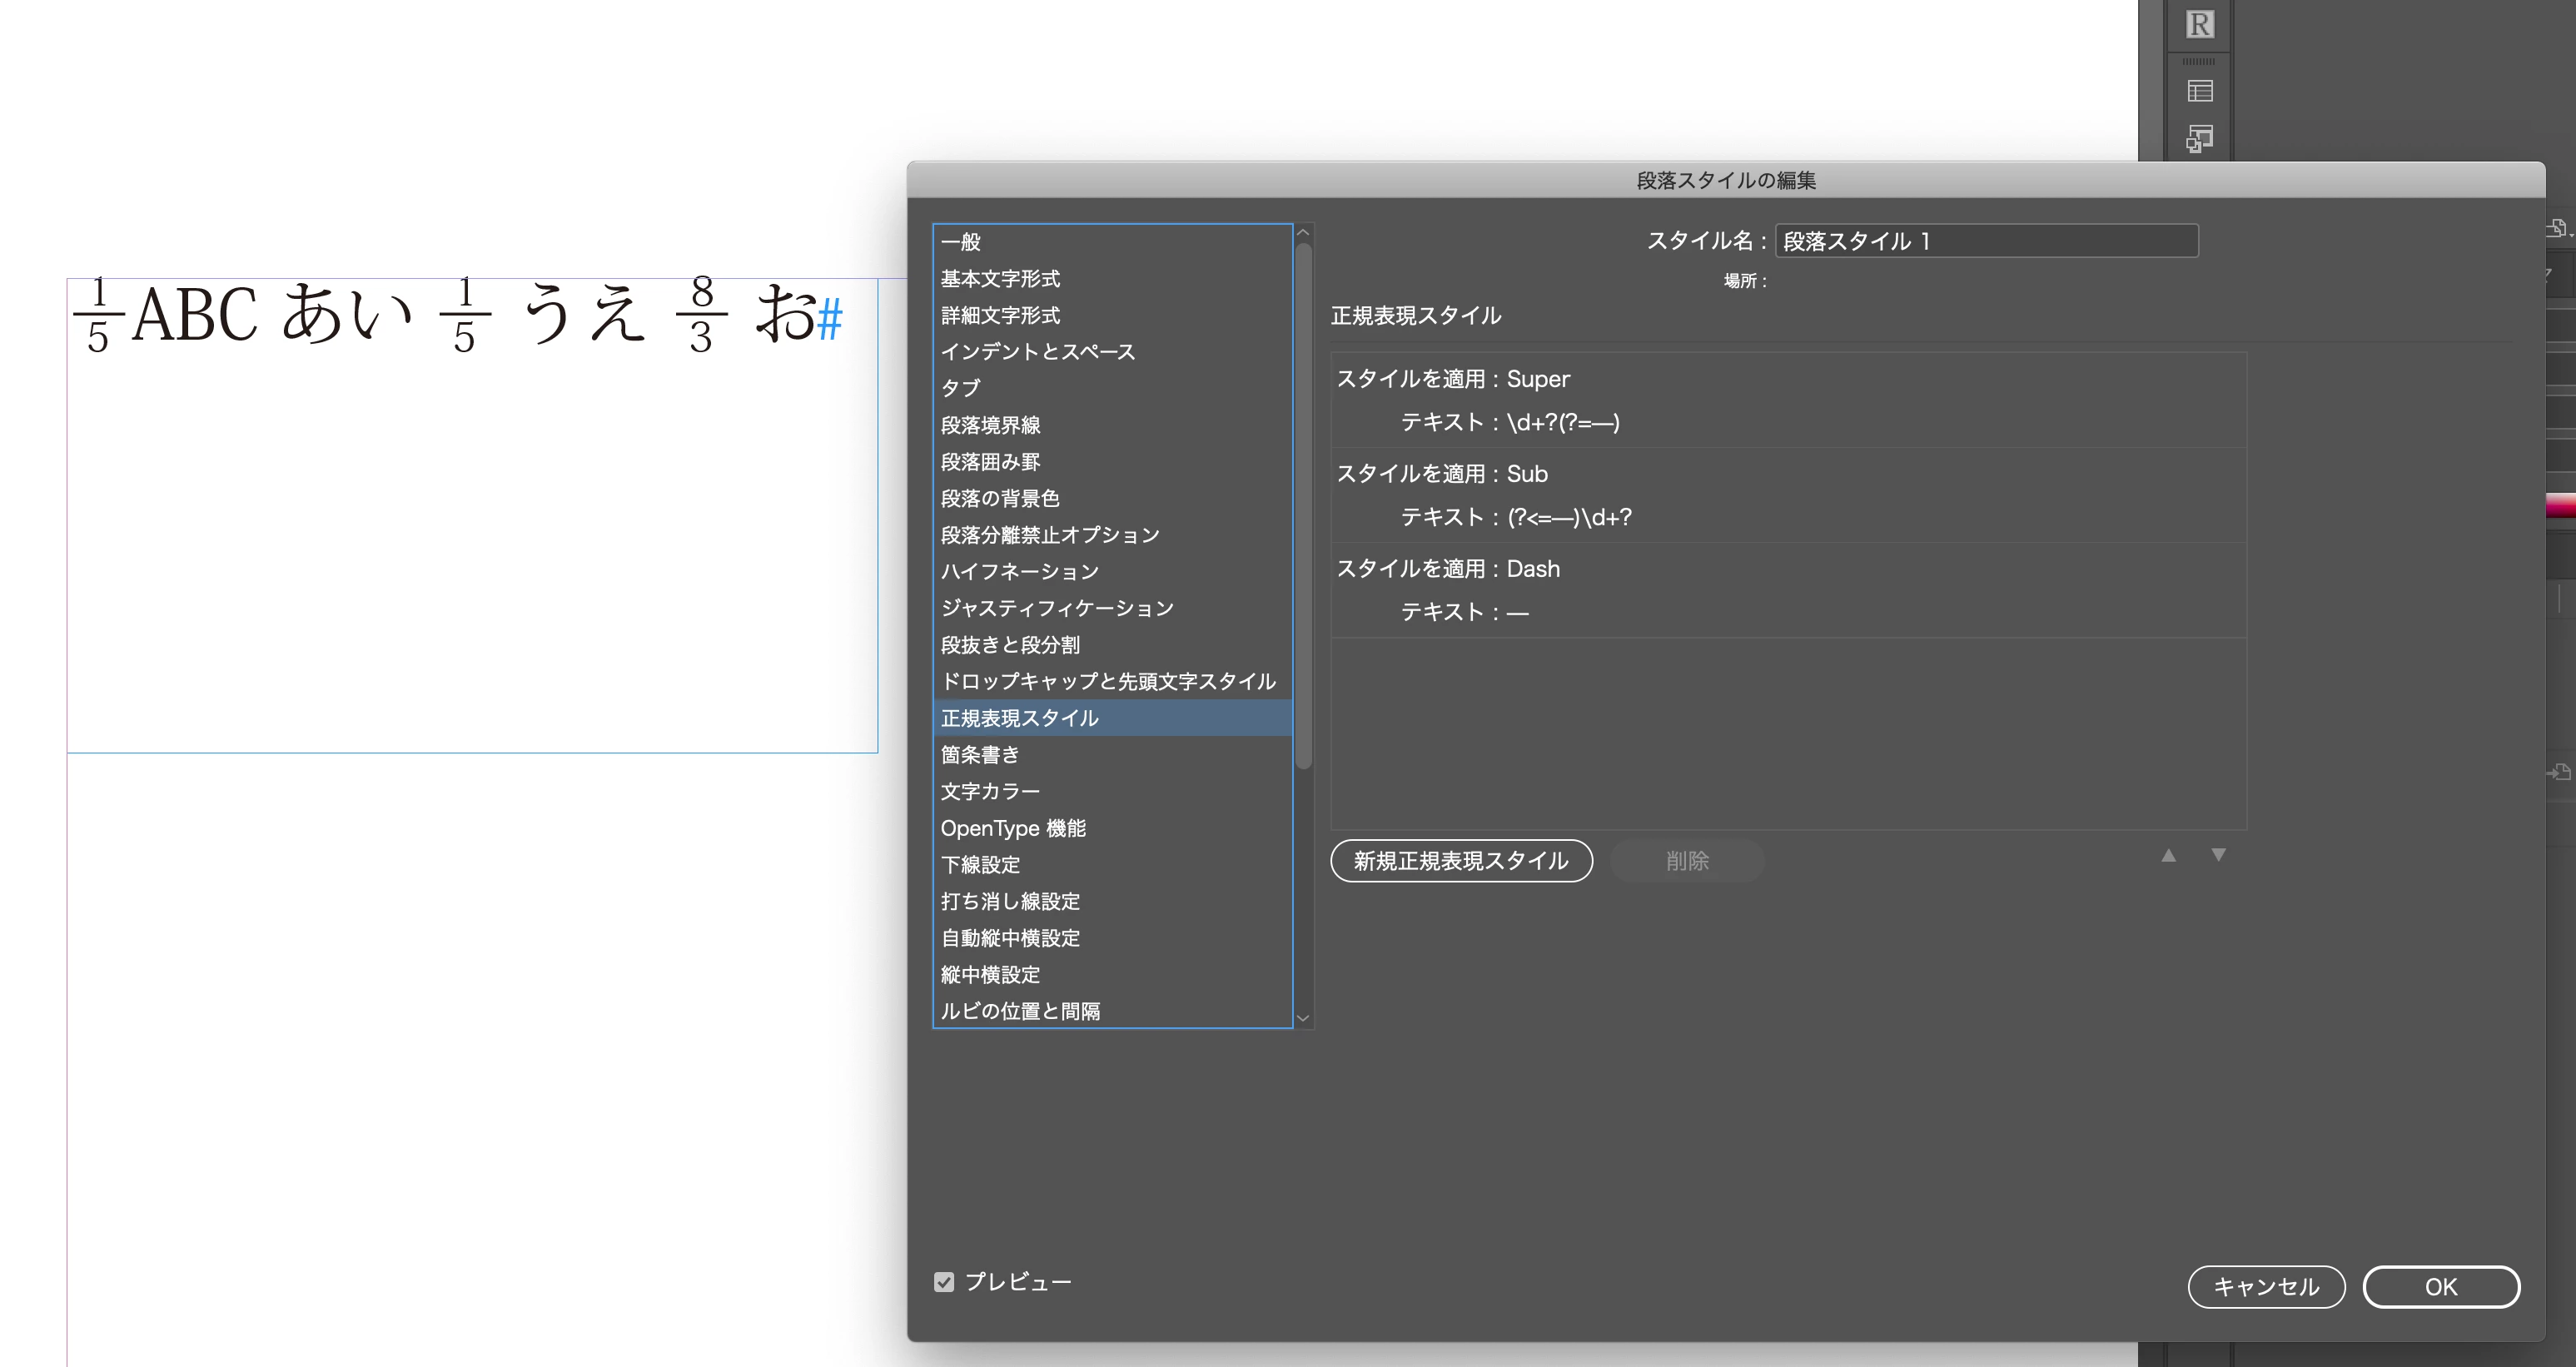The height and width of the screenshot is (1367, 2576).
Task: Select OpenType 機能 in the category list
Action: (1013, 828)
